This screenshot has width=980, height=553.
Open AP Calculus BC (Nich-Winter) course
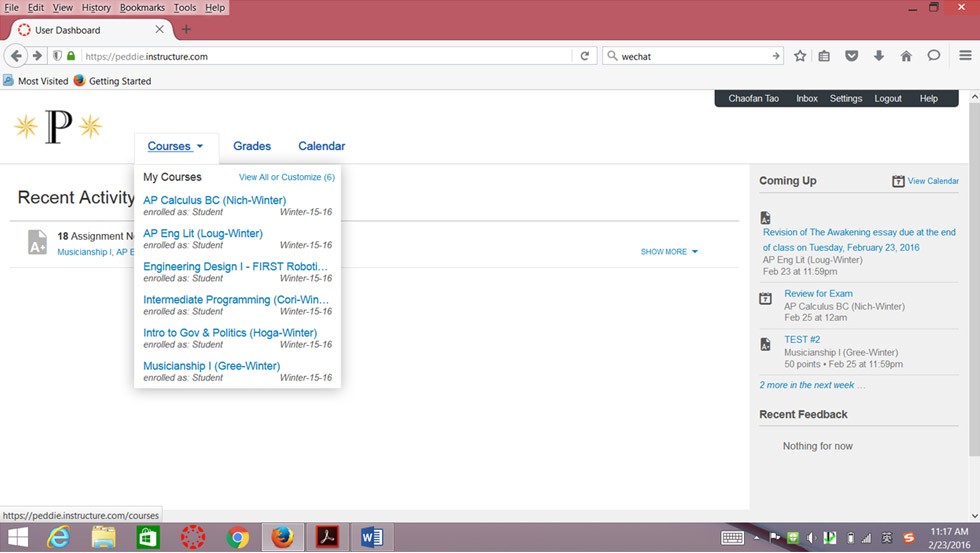click(x=214, y=200)
